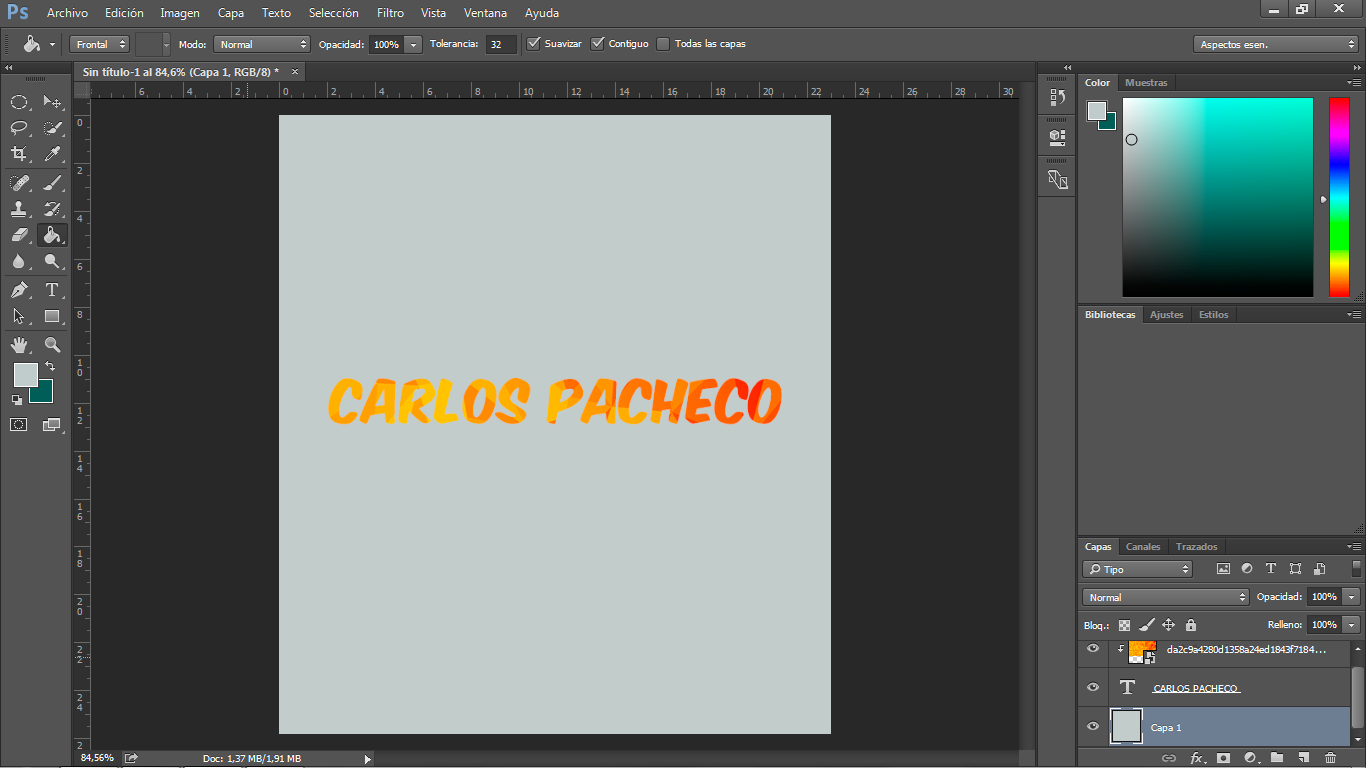Hide the CARLOS PACHECO text layer
The width and height of the screenshot is (1366, 768).
[x=1093, y=688]
